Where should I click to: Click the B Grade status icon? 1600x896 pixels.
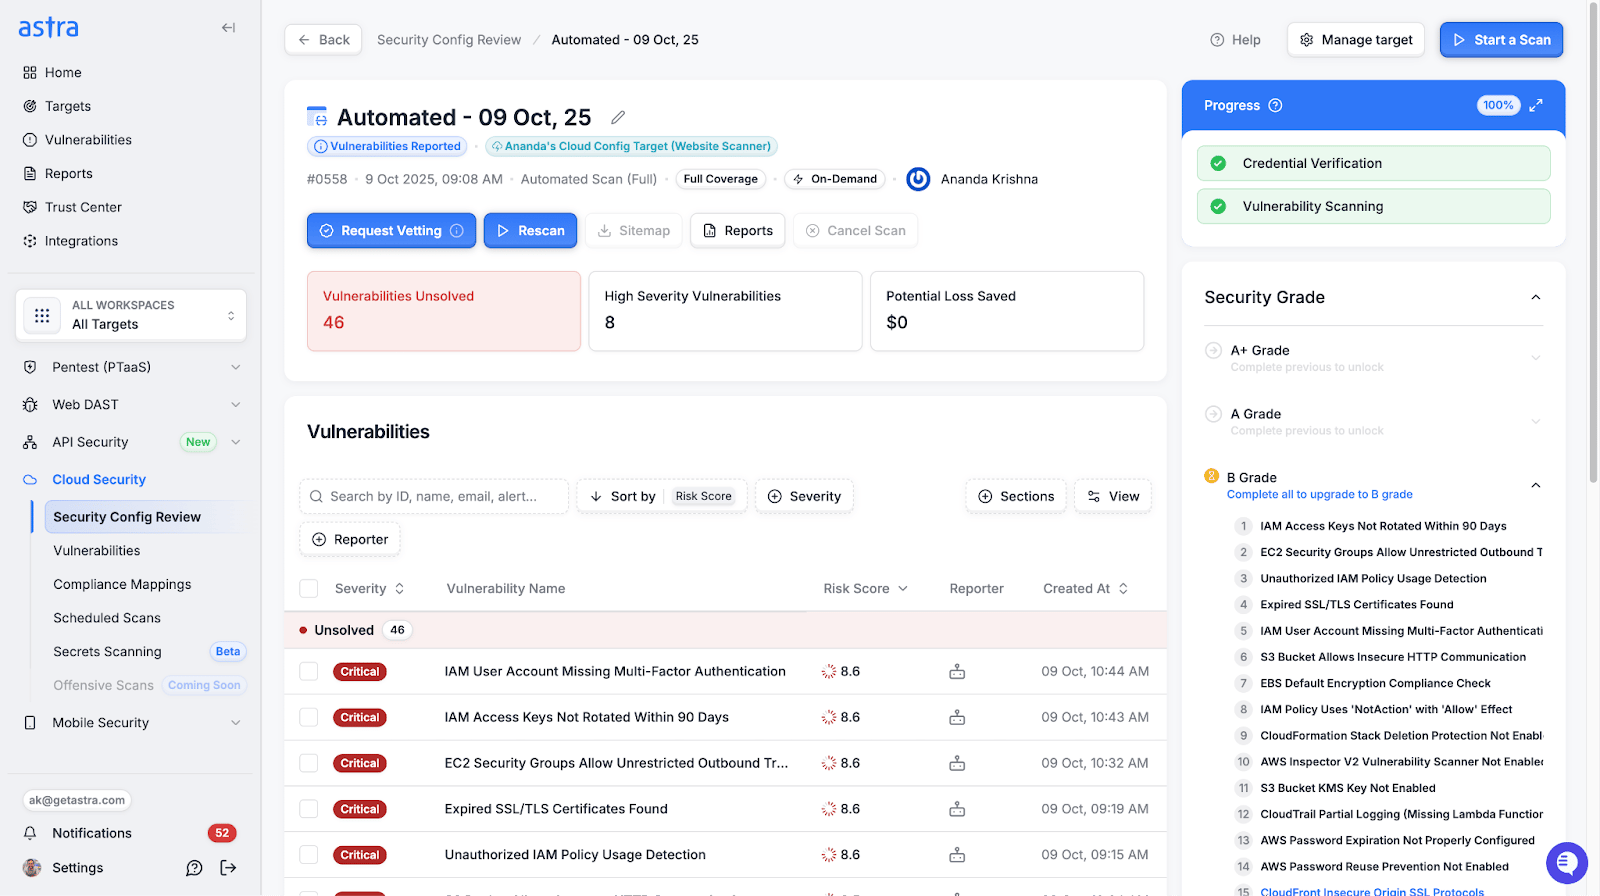[1211, 476]
